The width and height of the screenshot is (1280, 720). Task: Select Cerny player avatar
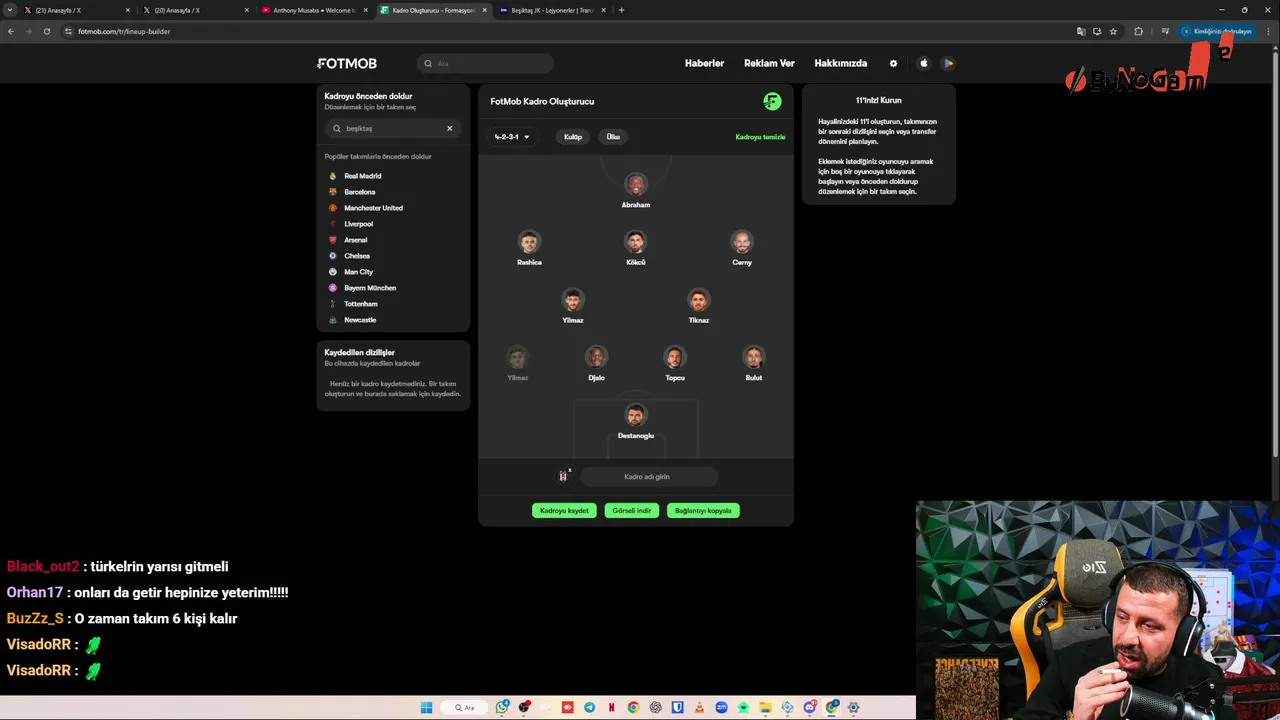pyautogui.click(x=742, y=242)
